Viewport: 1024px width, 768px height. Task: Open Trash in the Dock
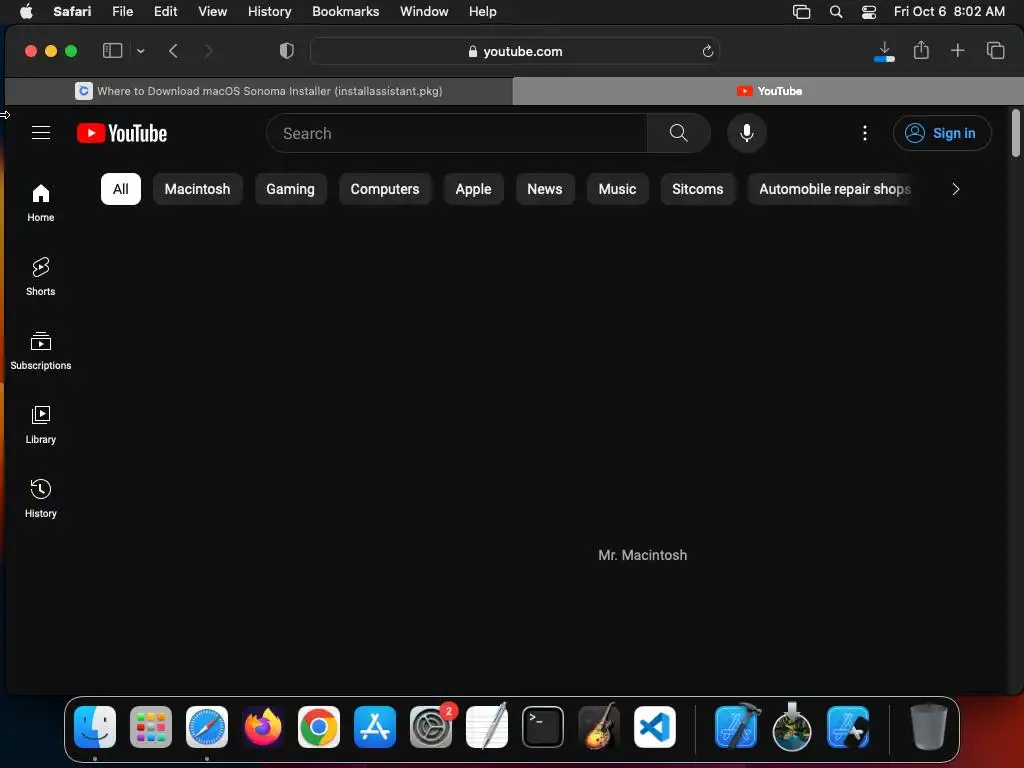[x=928, y=726]
